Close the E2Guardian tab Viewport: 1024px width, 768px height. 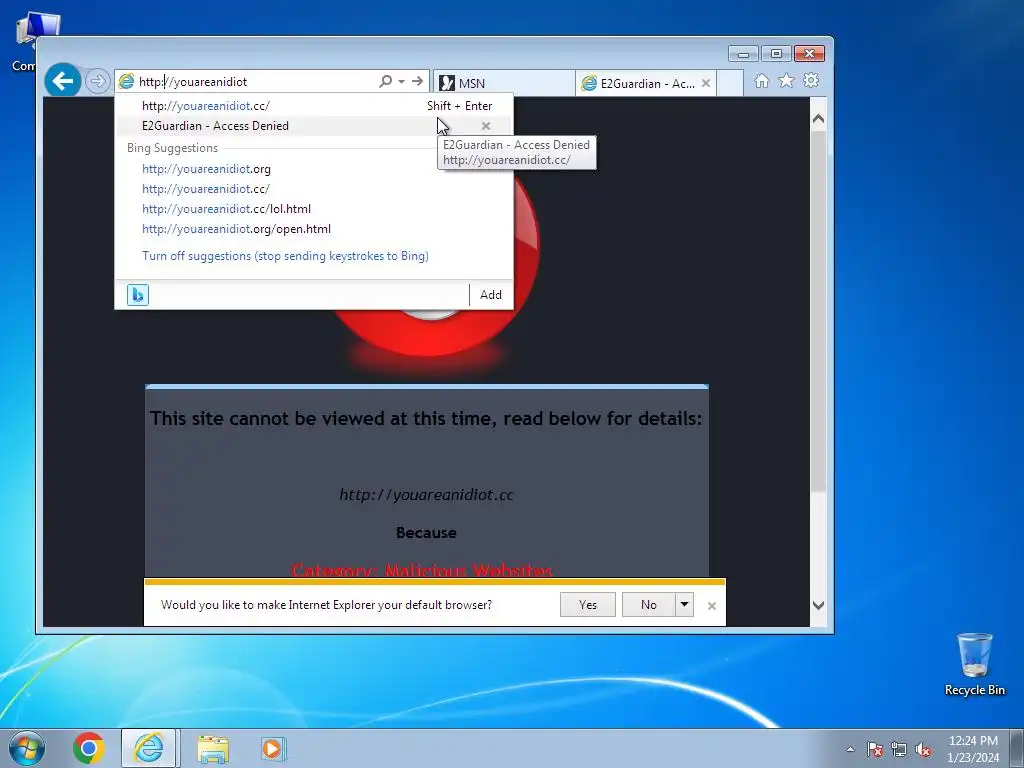tap(706, 83)
